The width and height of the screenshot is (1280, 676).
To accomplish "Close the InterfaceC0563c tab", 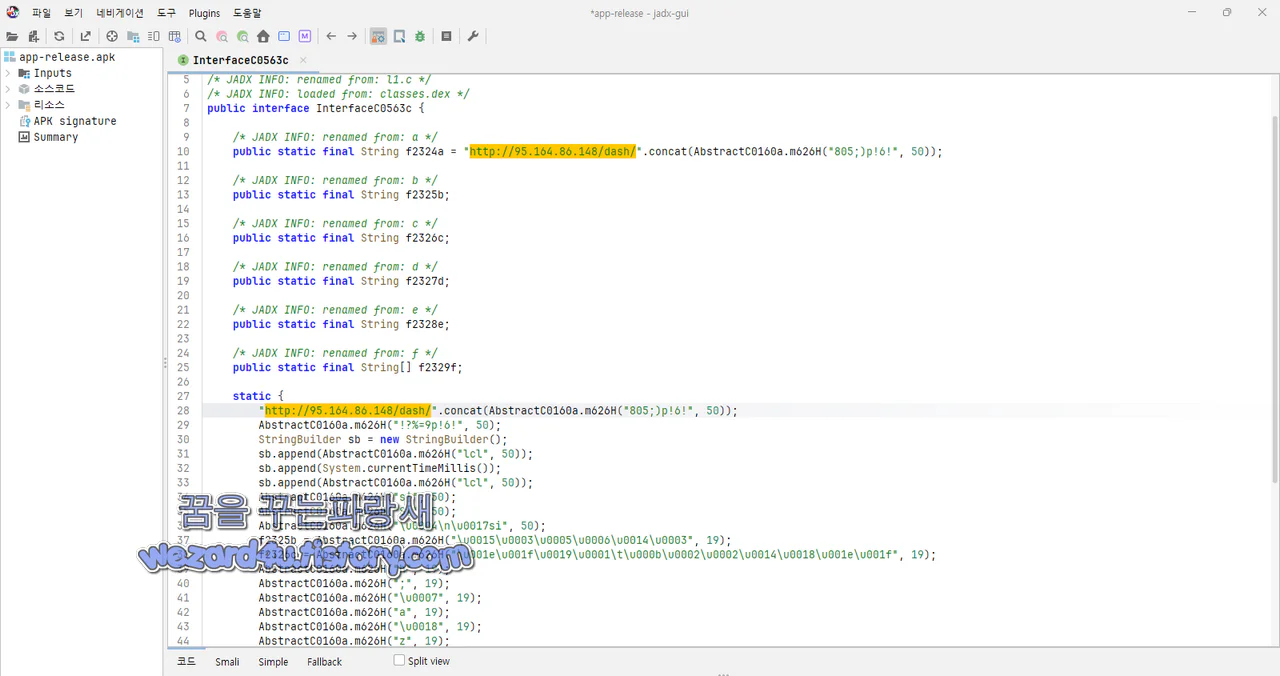I will coord(303,60).
